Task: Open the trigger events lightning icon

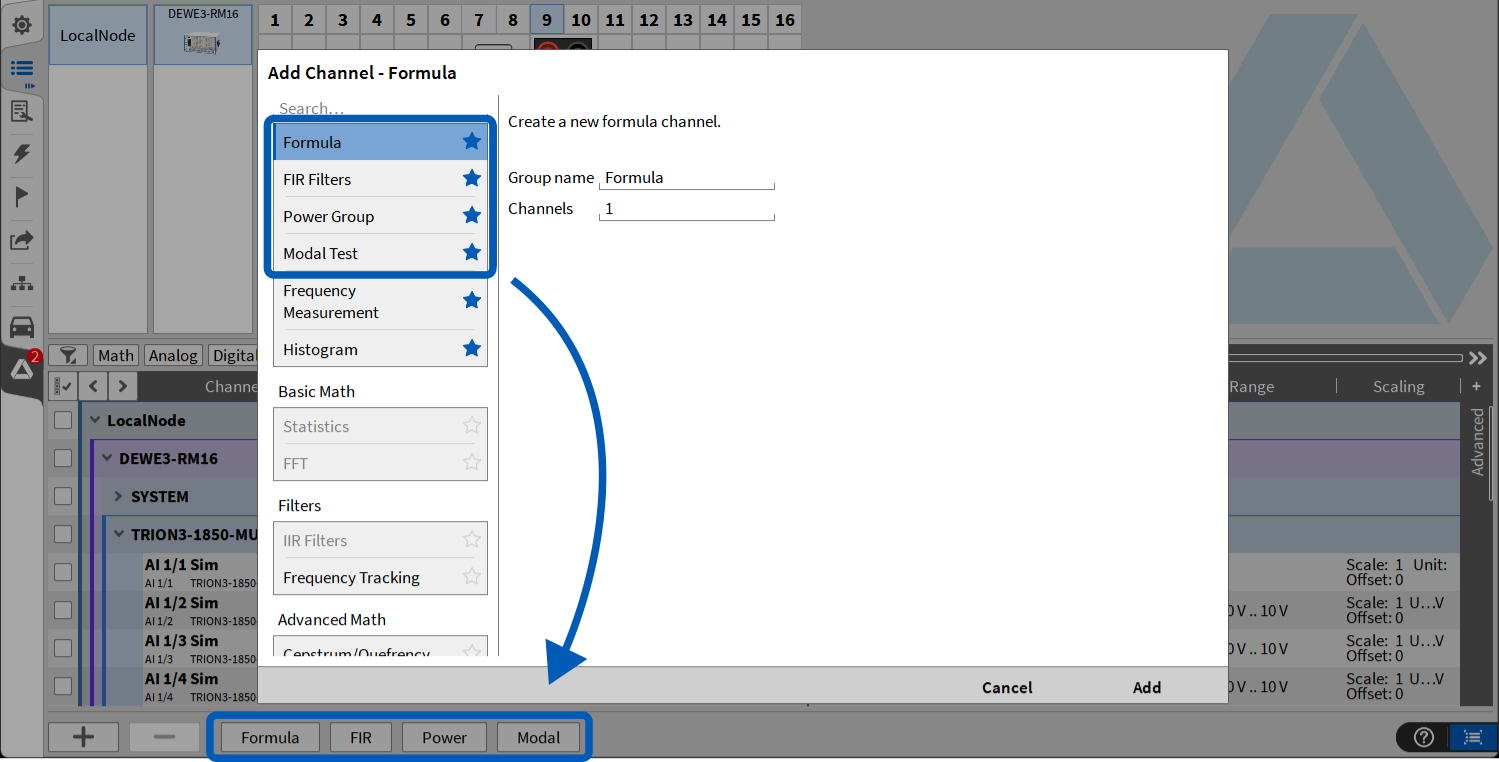Action: (21, 153)
